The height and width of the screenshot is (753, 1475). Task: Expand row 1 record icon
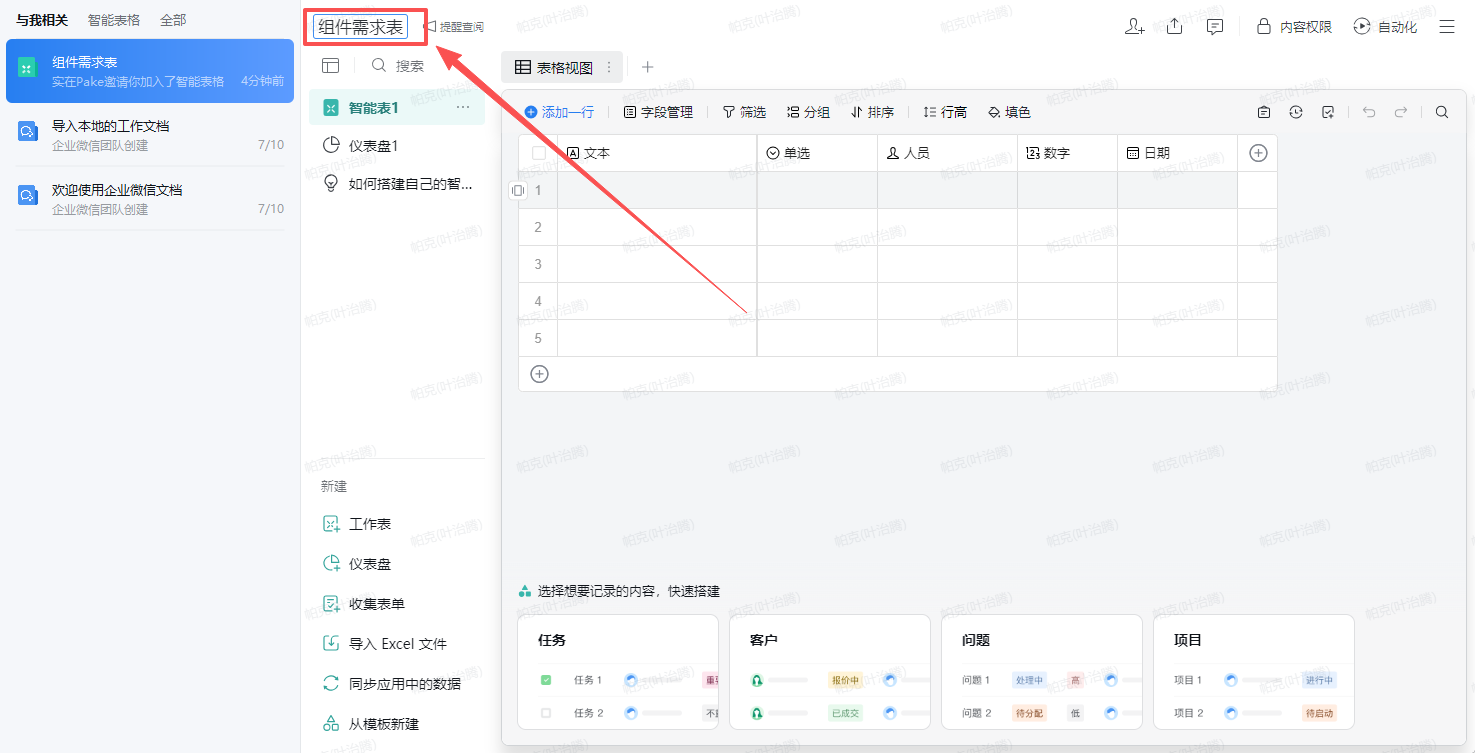(x=517, y=190)
